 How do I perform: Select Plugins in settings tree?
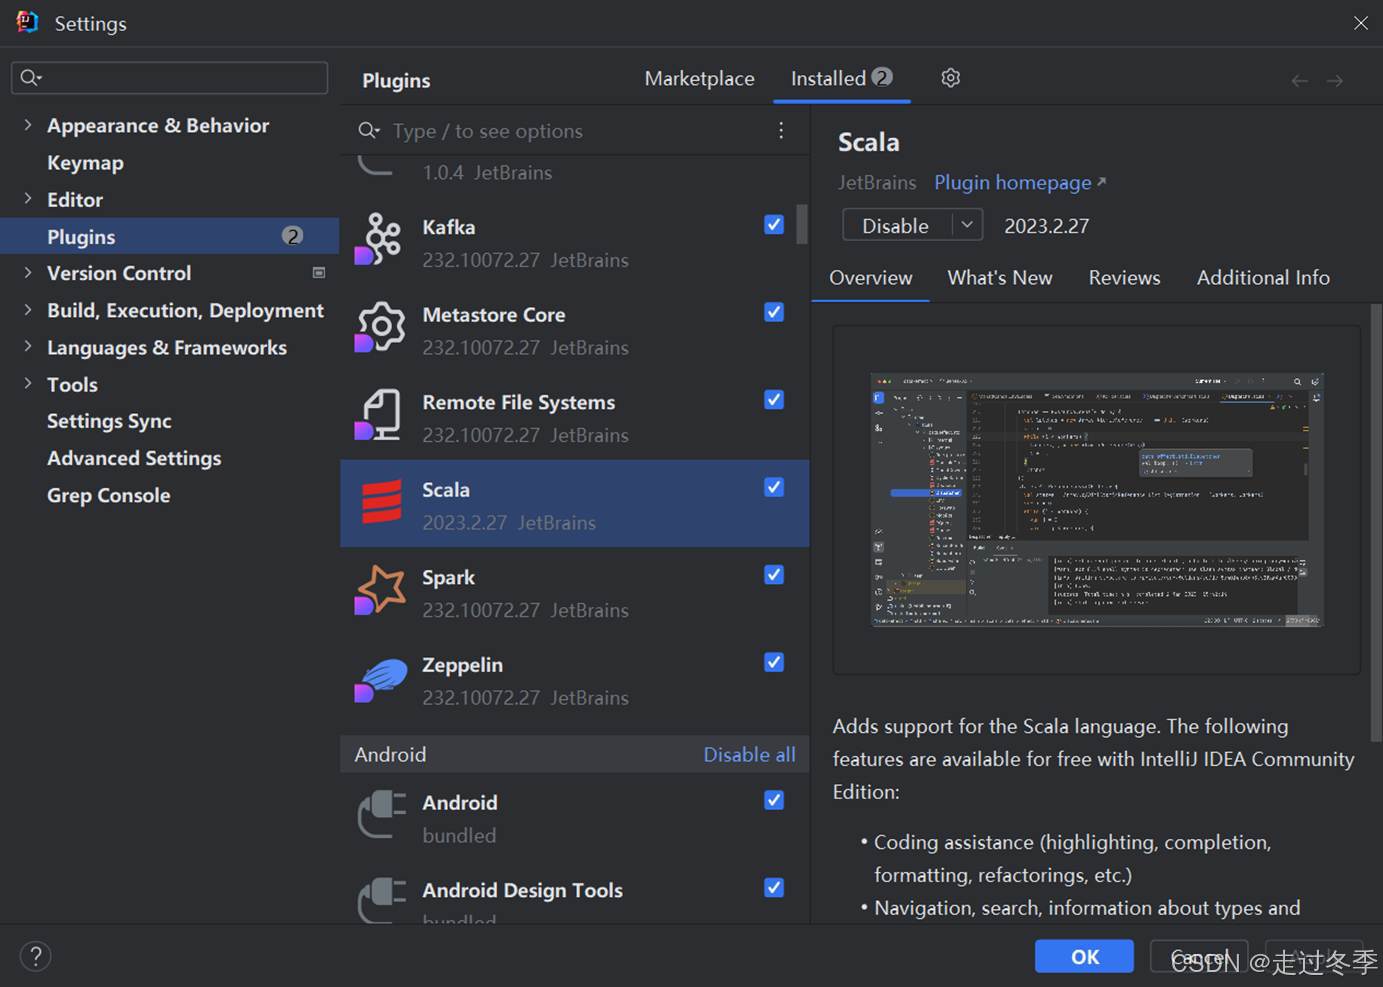pyautogui.click(x=170, y=236)
